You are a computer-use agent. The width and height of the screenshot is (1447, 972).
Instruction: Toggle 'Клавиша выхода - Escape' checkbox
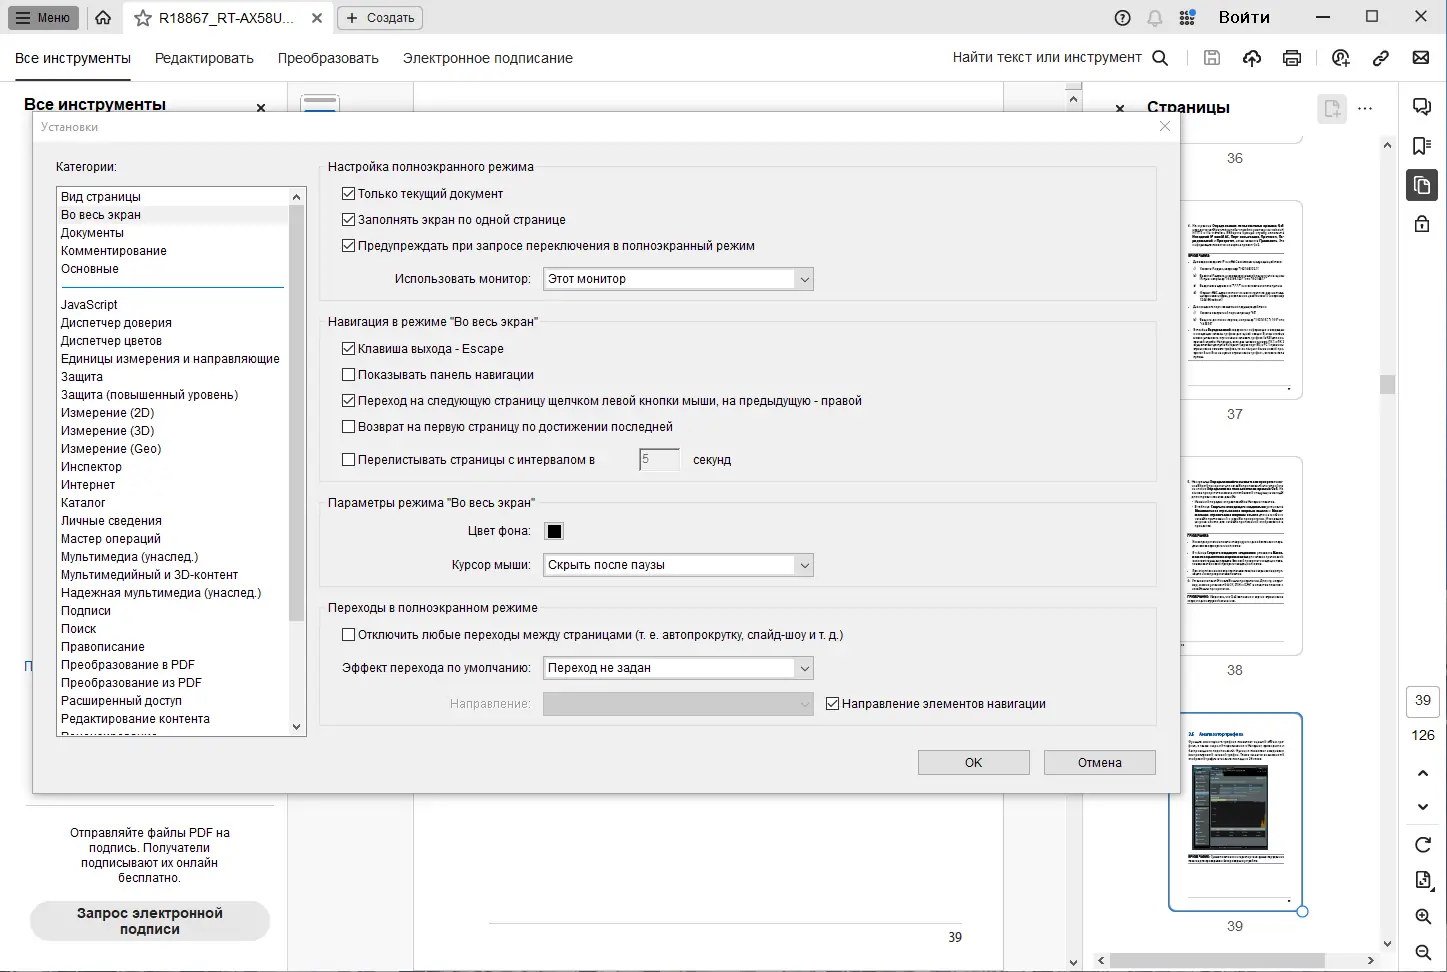coord(349,349)
